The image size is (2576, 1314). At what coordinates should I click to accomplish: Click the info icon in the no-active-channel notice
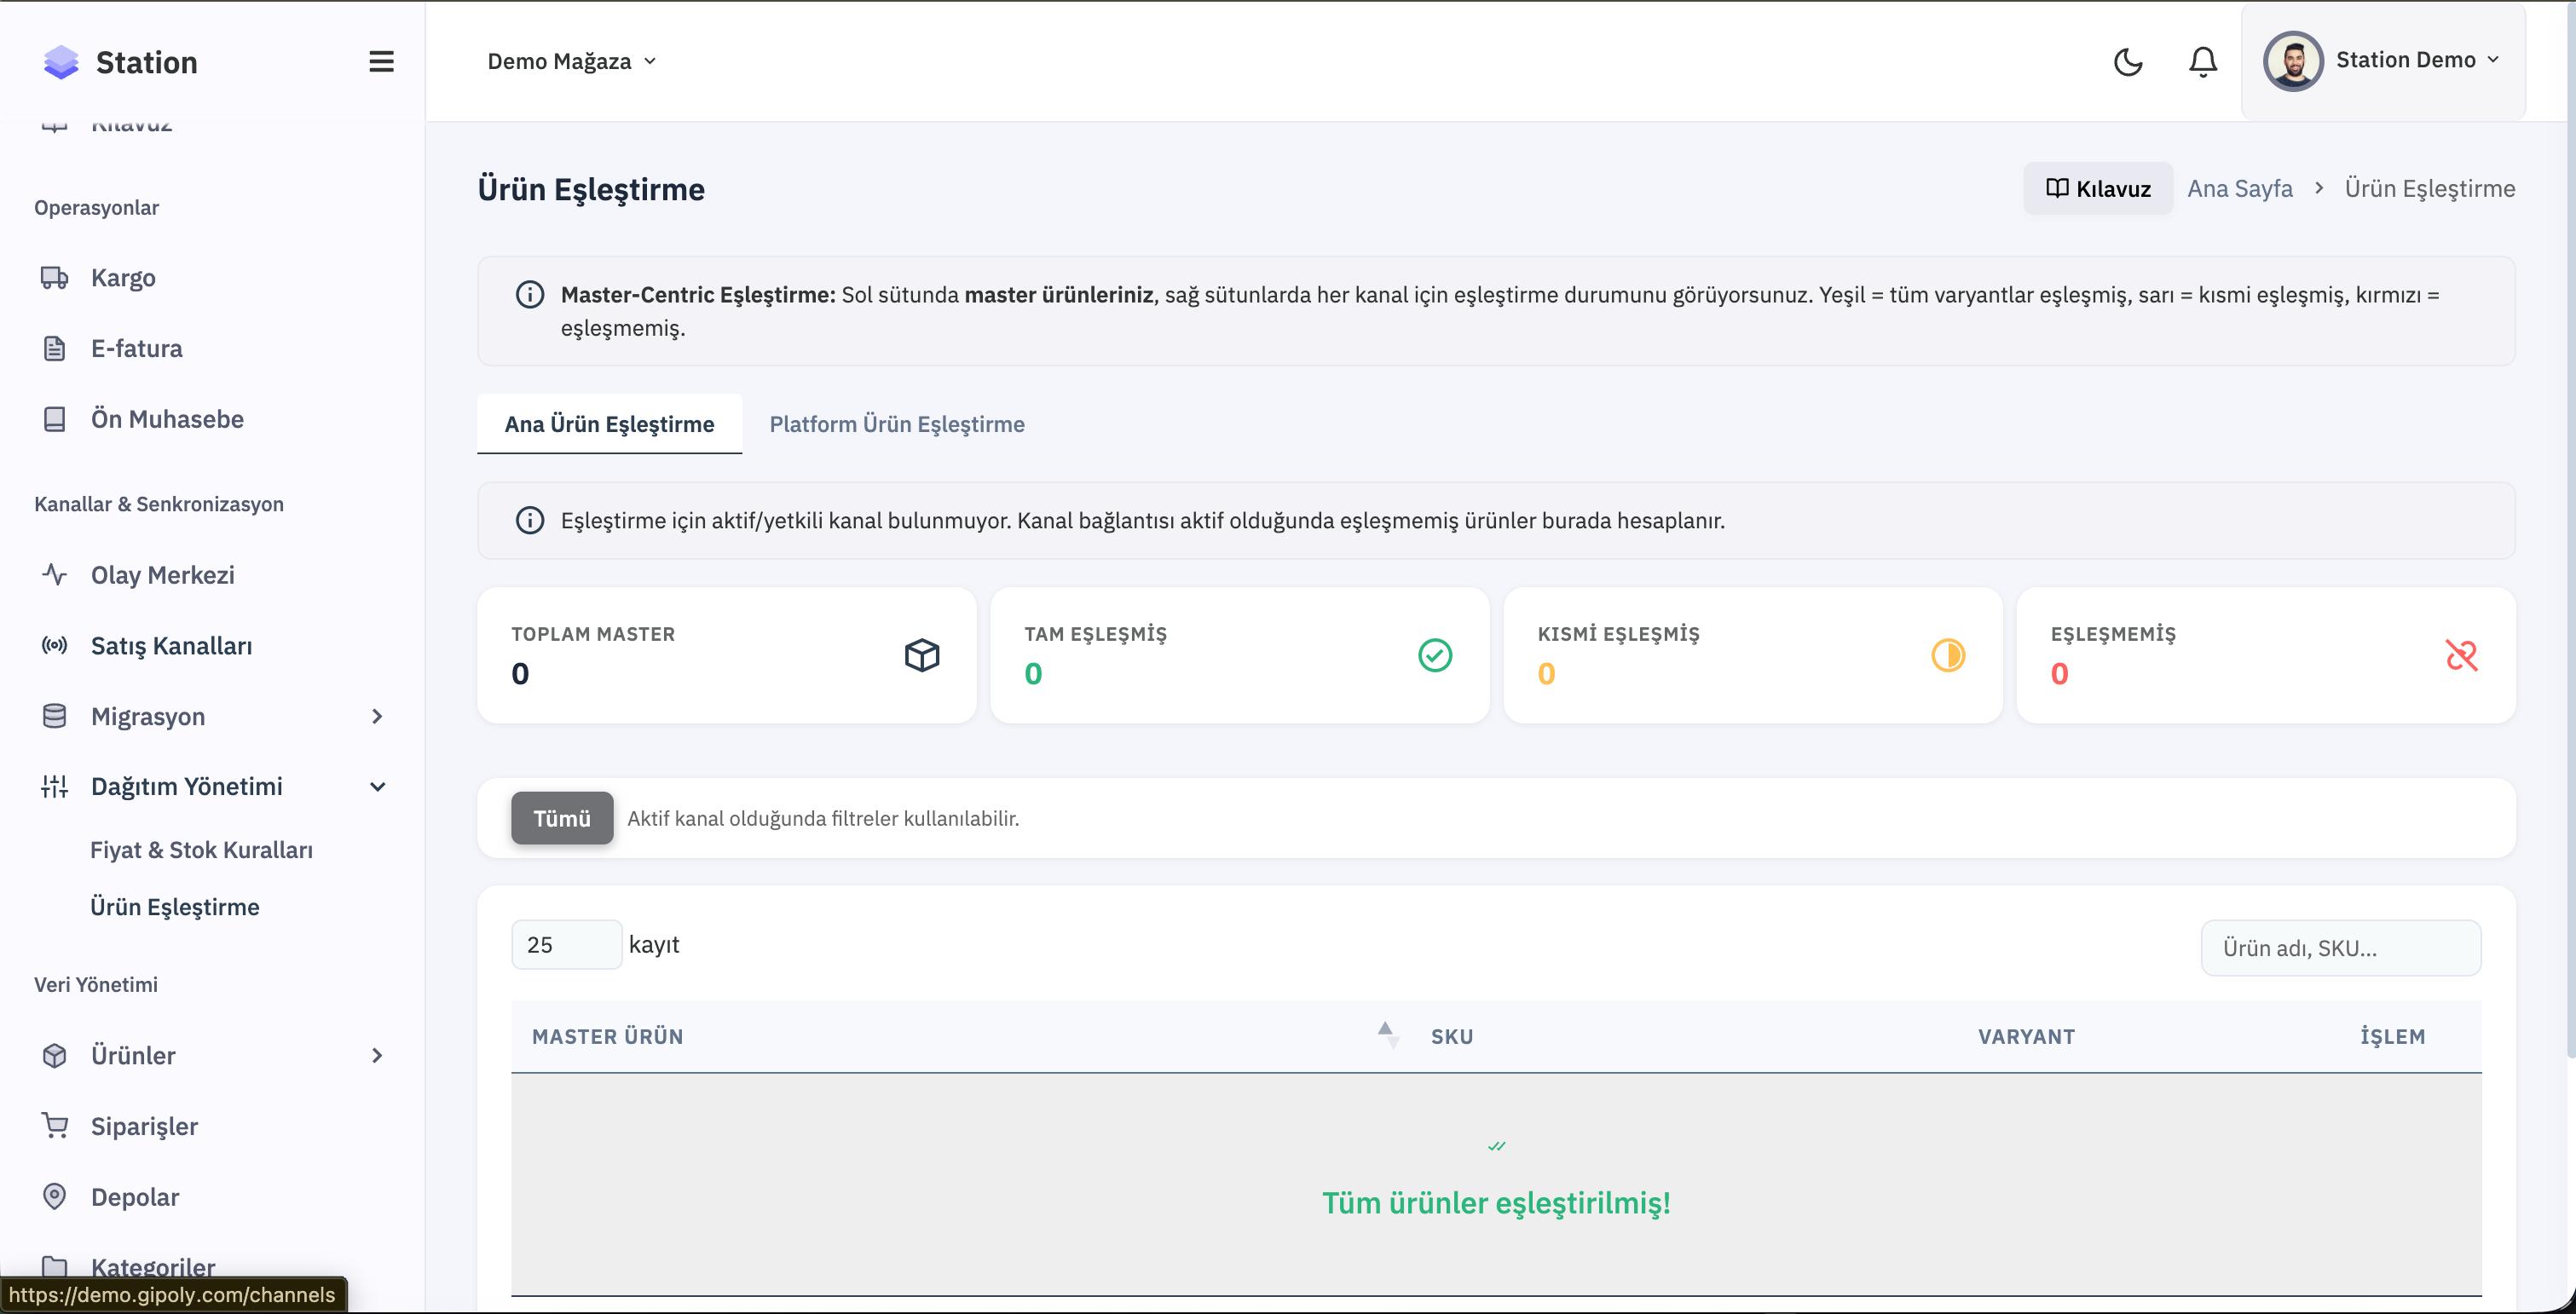tap(529, 520)
